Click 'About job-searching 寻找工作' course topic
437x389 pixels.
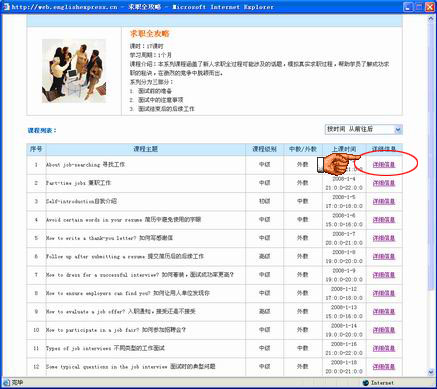tap(85, 165)
